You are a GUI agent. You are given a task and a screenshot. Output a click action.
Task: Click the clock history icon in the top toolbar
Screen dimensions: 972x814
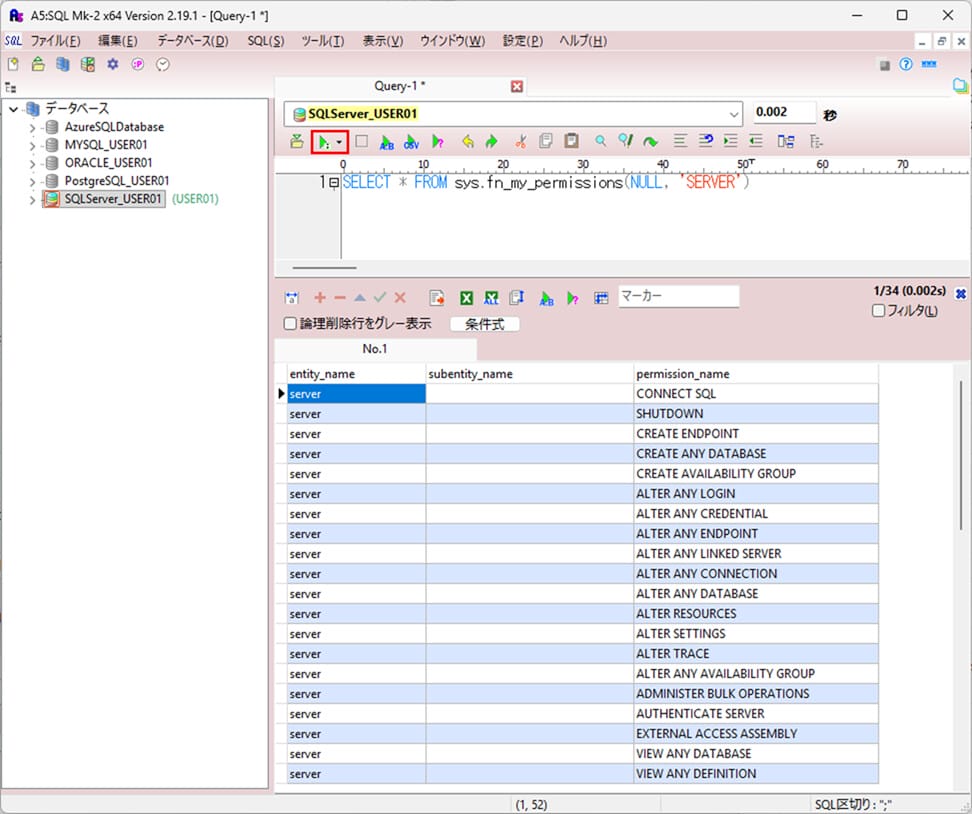(163, 64)
